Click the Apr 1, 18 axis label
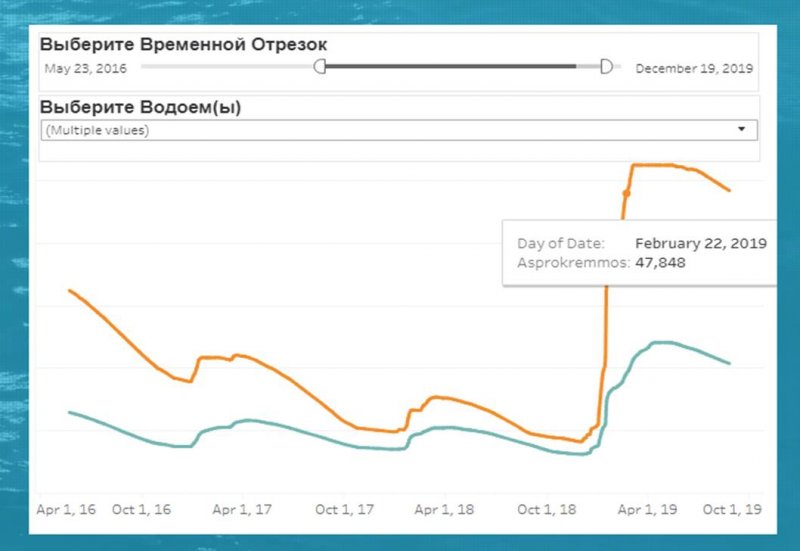 click(x=445, y=509)
